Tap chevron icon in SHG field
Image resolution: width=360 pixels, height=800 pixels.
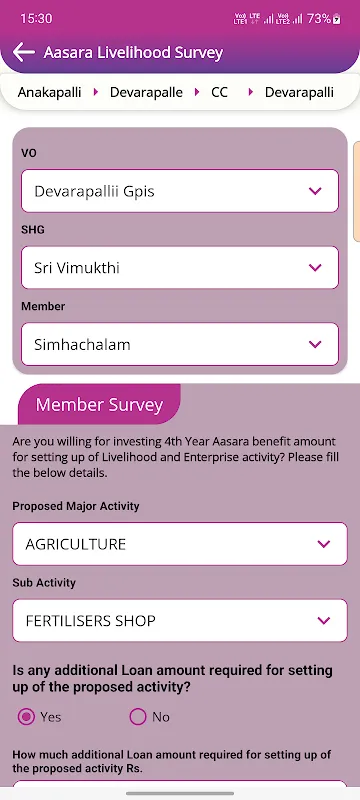[x=315, y=268]
